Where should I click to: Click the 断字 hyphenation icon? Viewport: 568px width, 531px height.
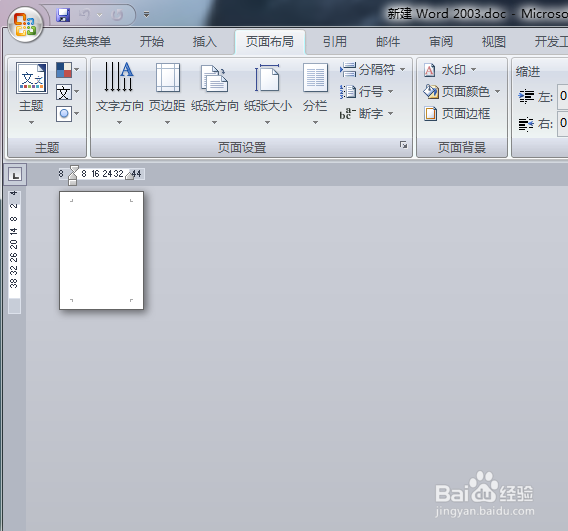pyautogui.click(x=348, y=114)
